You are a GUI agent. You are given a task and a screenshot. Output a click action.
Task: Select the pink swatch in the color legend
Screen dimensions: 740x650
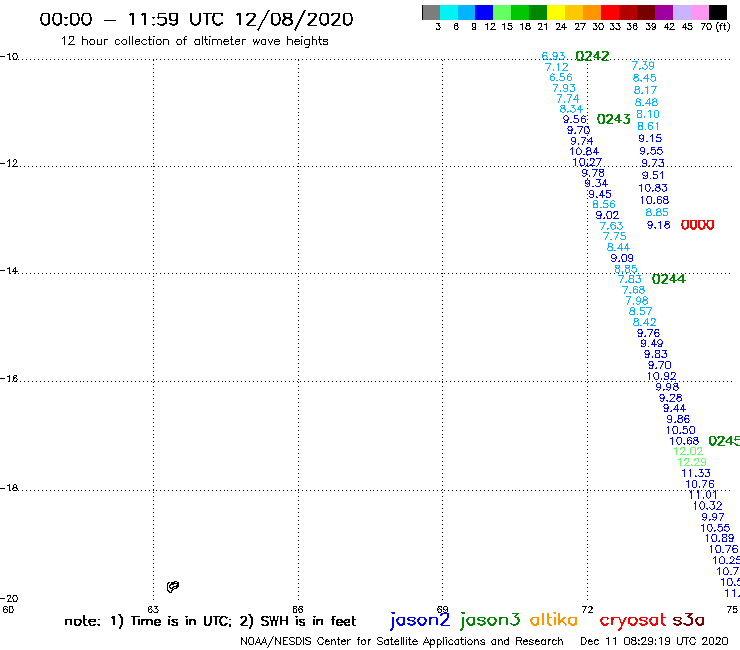tap(700, 12)
